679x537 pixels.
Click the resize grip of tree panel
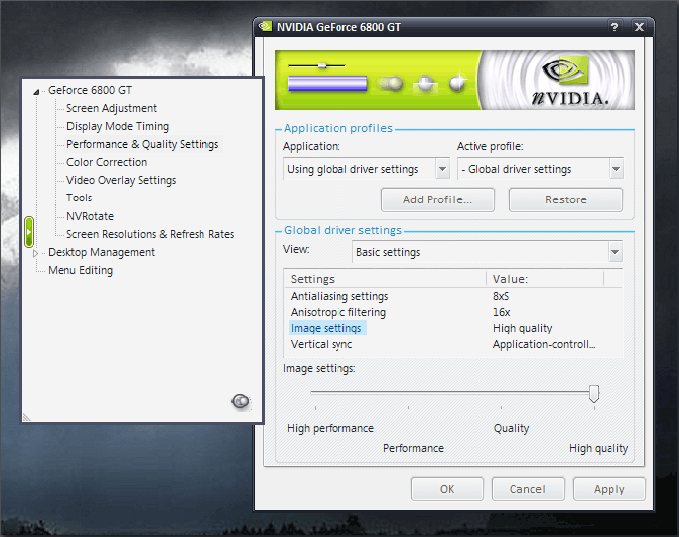point(27,417)
